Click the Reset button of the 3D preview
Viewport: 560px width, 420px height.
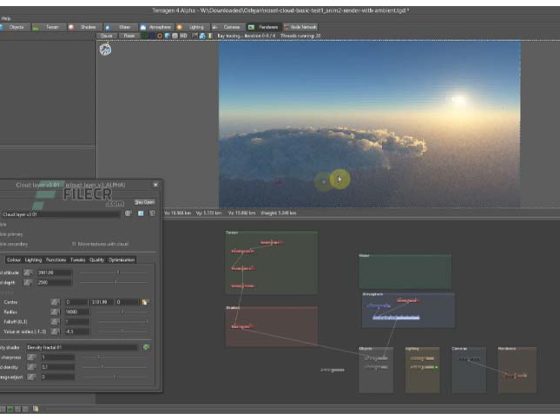[129, 36]
